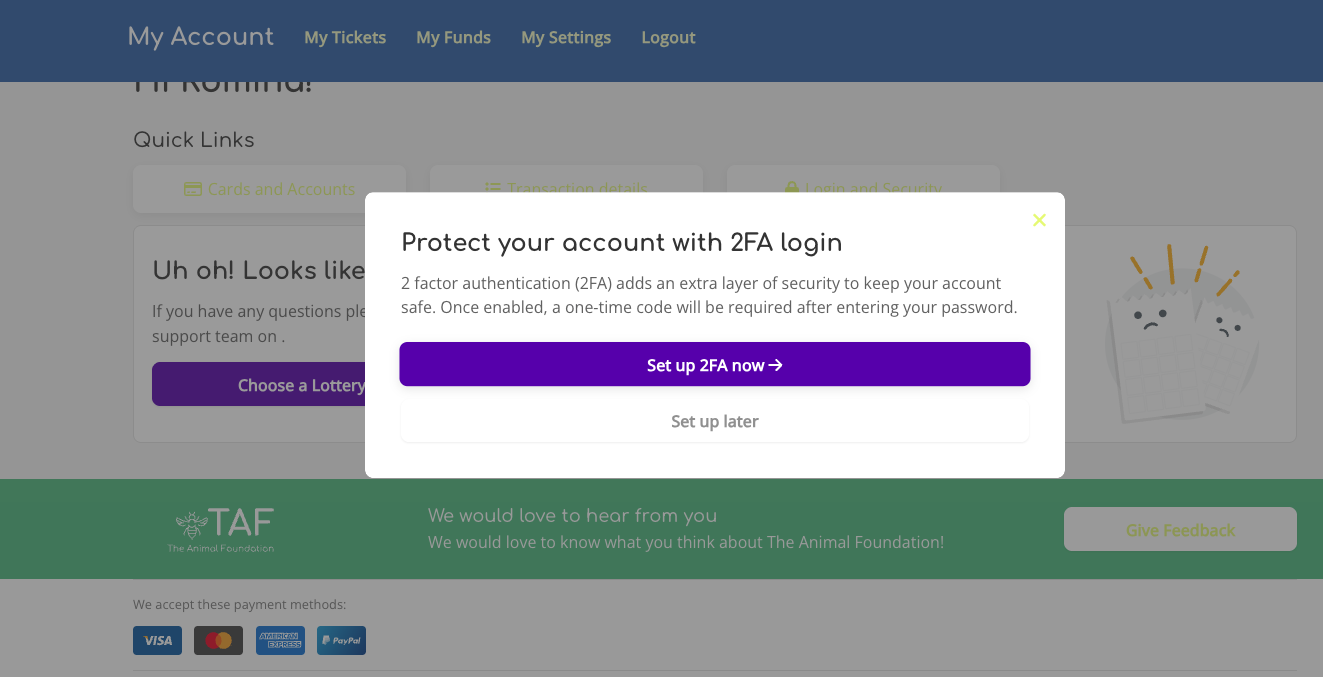Click the sad lottery tickets illustration
Screen dimensions: 1323x677
1180,335
